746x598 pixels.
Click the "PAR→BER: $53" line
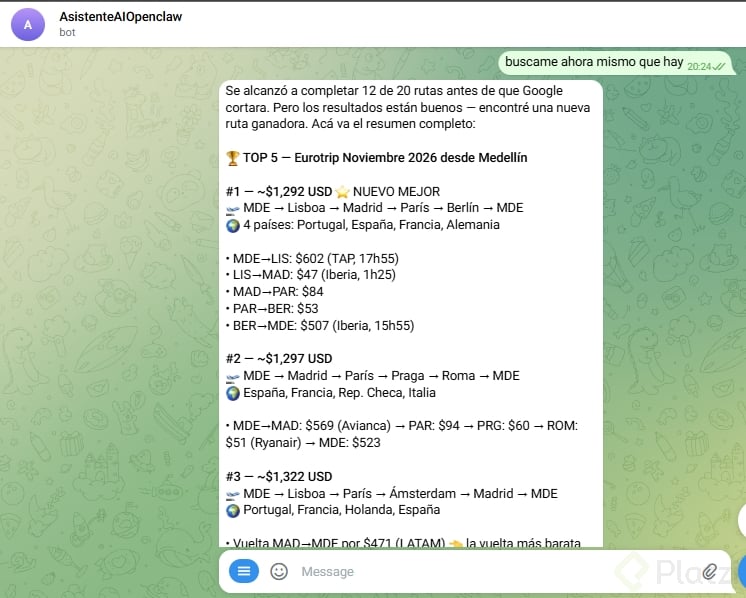click(x=272, y=309)
